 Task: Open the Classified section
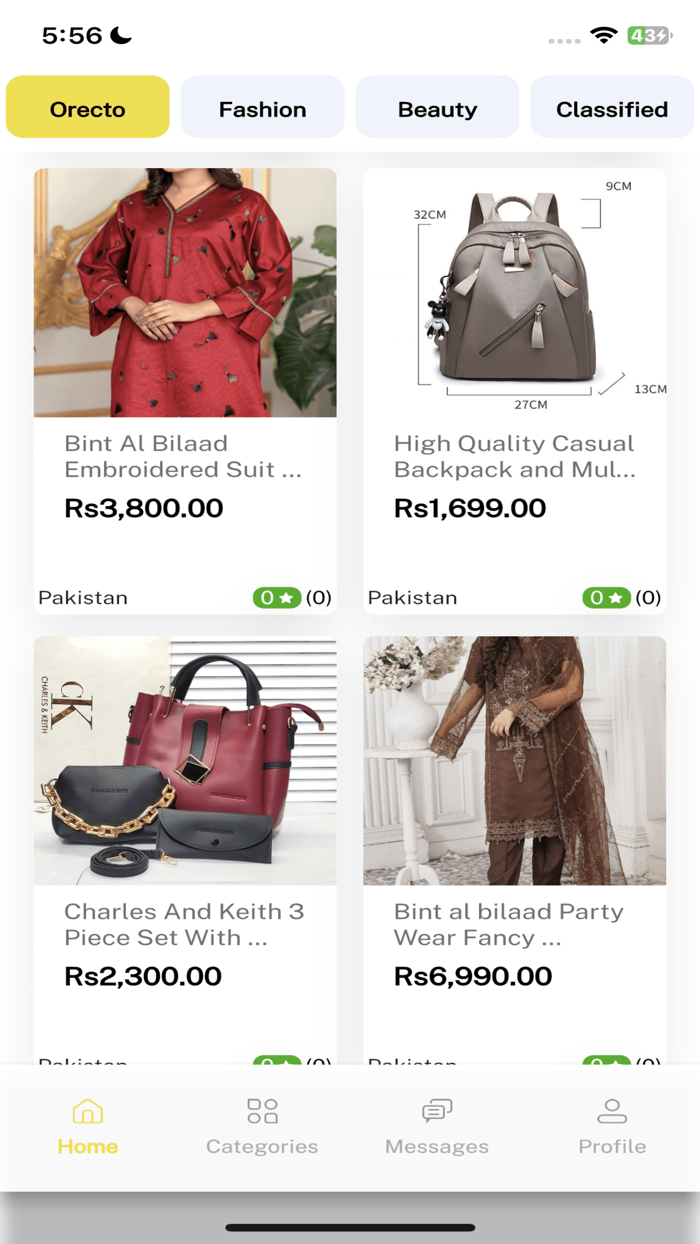(613, 107)
